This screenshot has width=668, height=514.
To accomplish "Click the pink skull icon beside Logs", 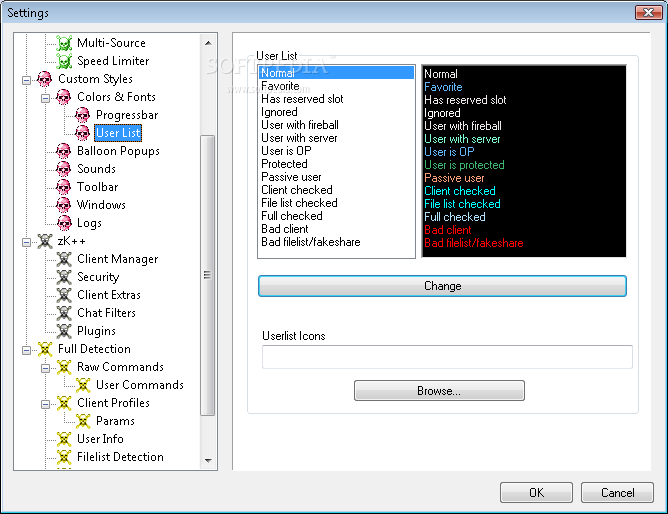I will (64, 223).
